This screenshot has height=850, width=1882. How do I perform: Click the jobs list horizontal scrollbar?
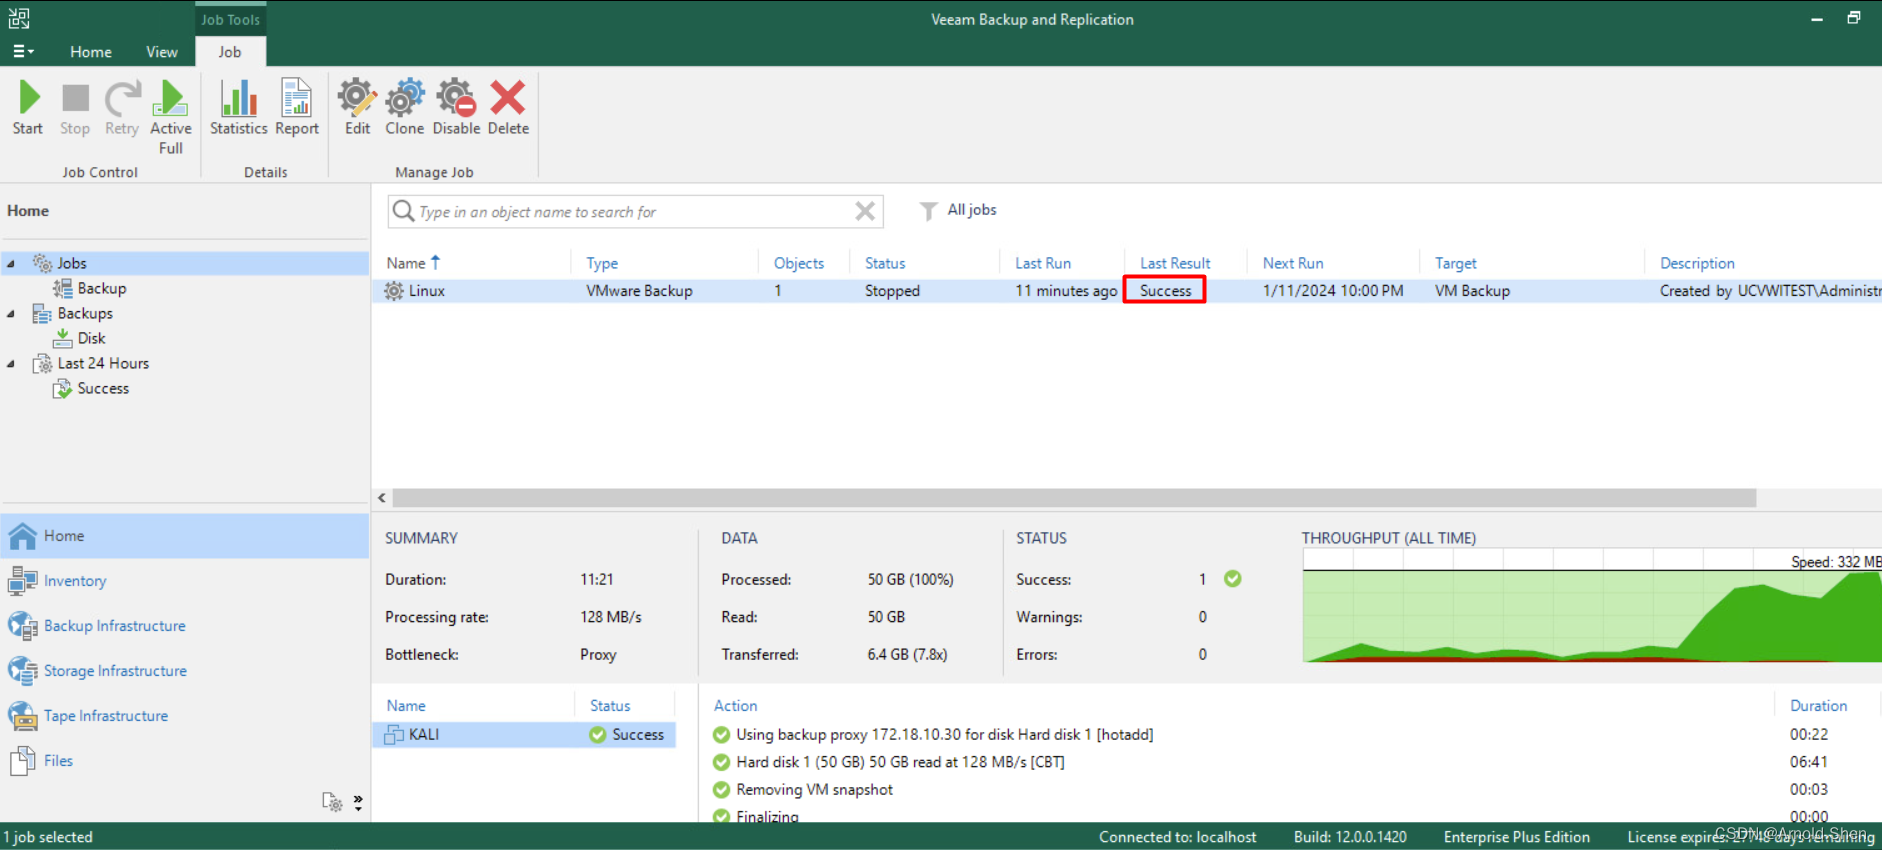pos(1074,498)
